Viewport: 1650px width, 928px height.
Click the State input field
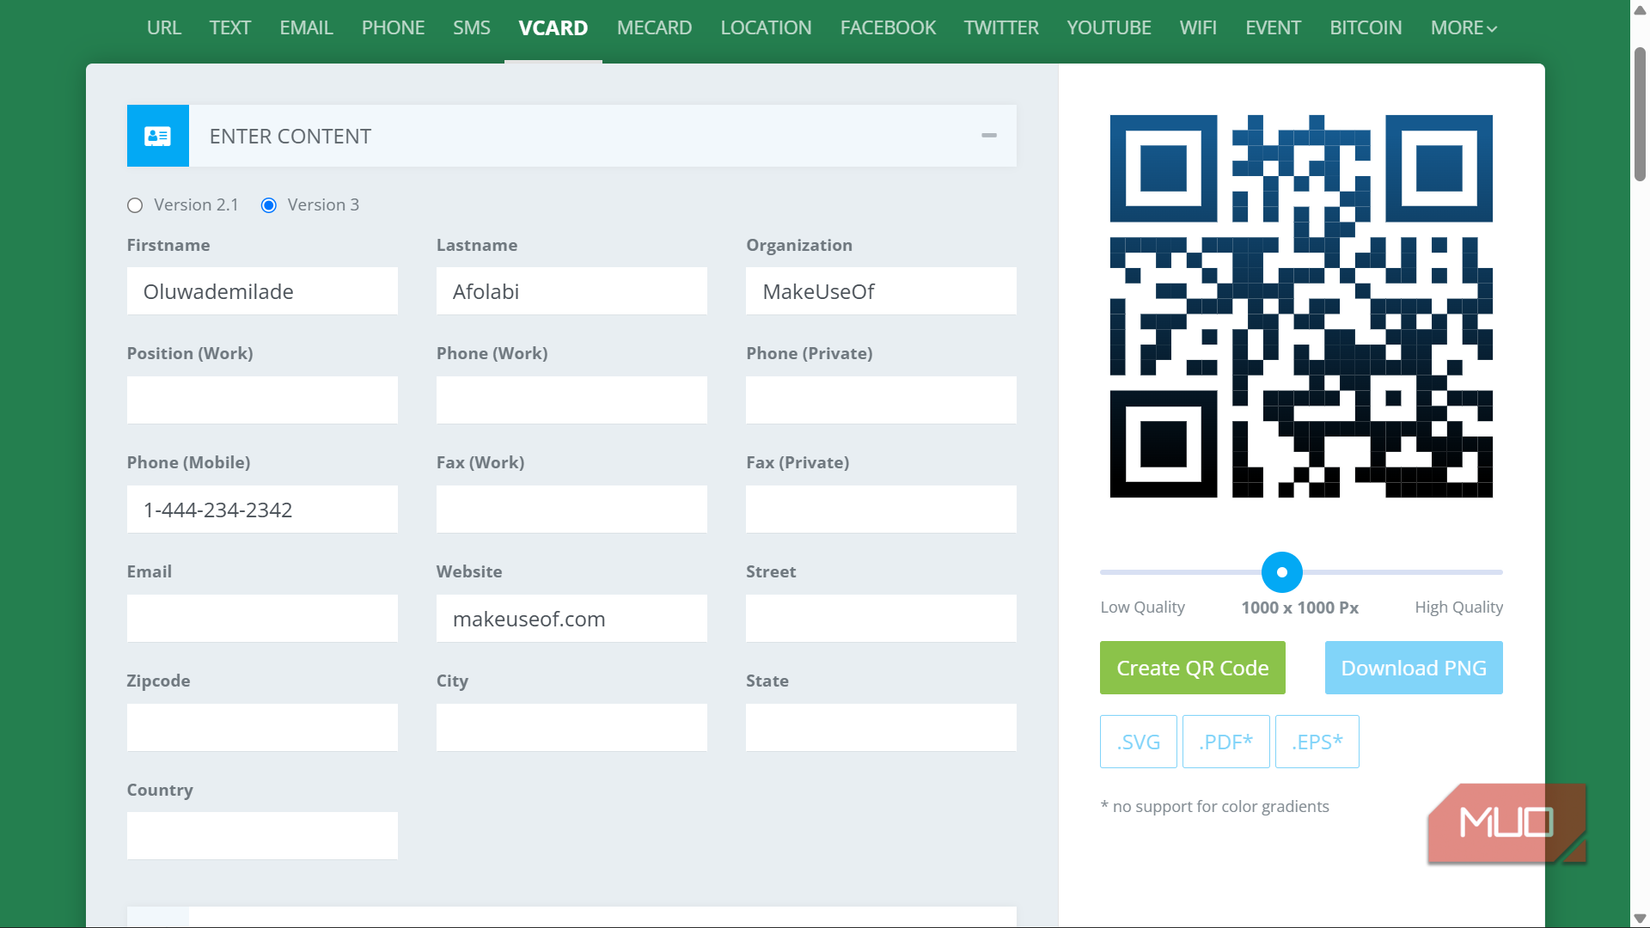(881, 727)
